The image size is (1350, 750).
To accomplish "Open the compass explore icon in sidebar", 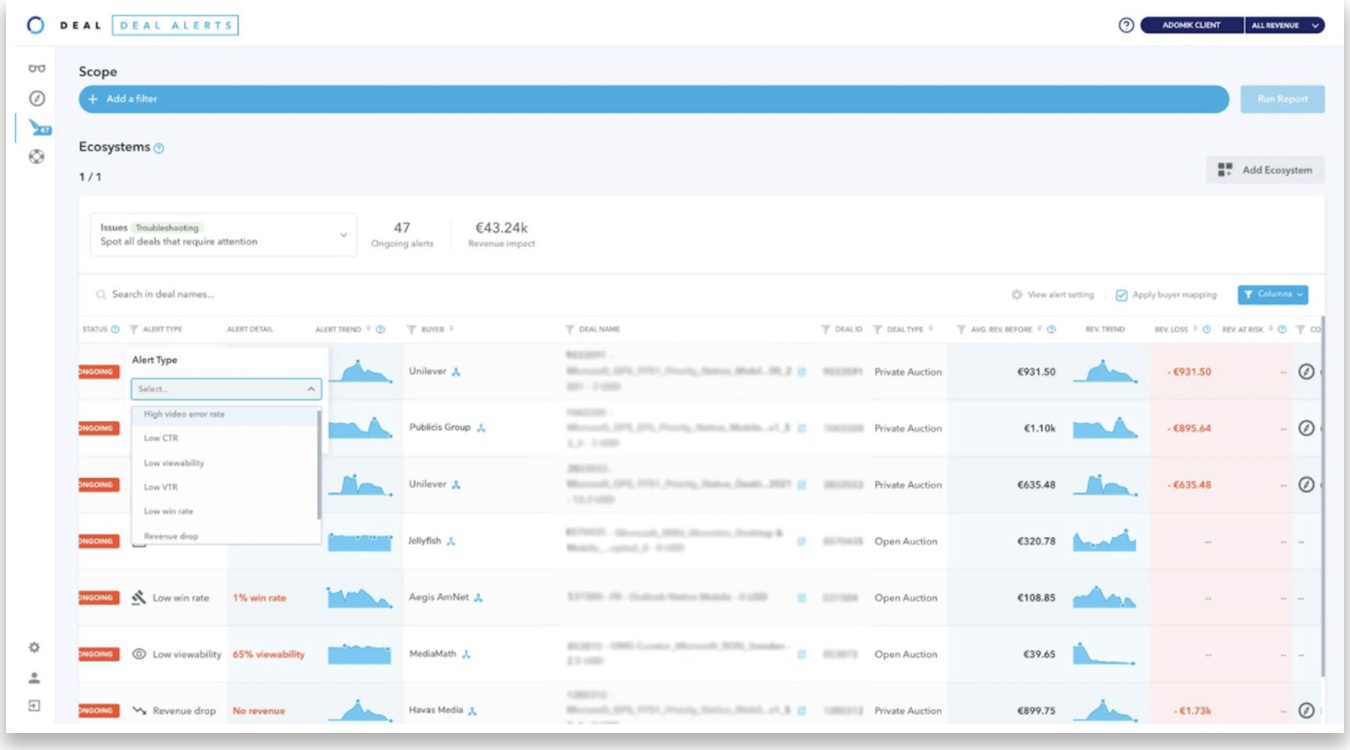I will pos(37,98).
